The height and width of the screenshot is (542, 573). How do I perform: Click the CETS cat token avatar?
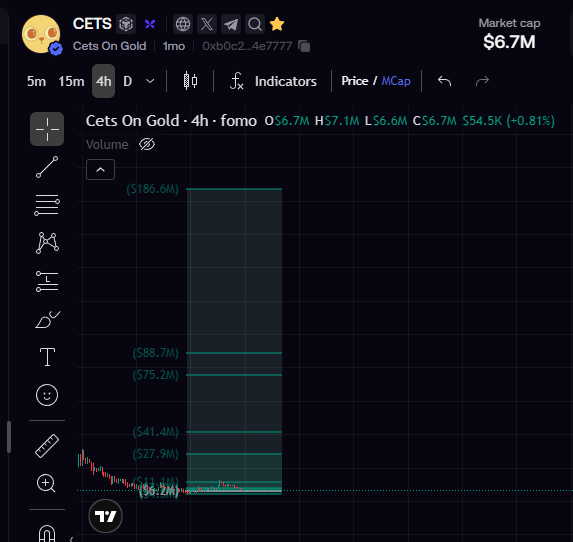(x=41, y=34)
